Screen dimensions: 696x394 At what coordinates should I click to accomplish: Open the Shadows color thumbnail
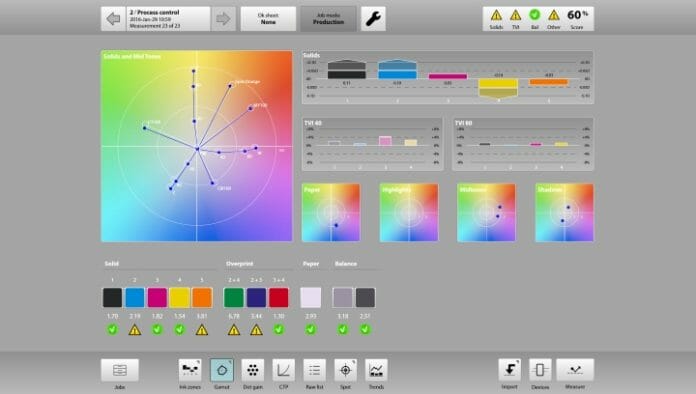pyautogui.click(x=564, y=213)
